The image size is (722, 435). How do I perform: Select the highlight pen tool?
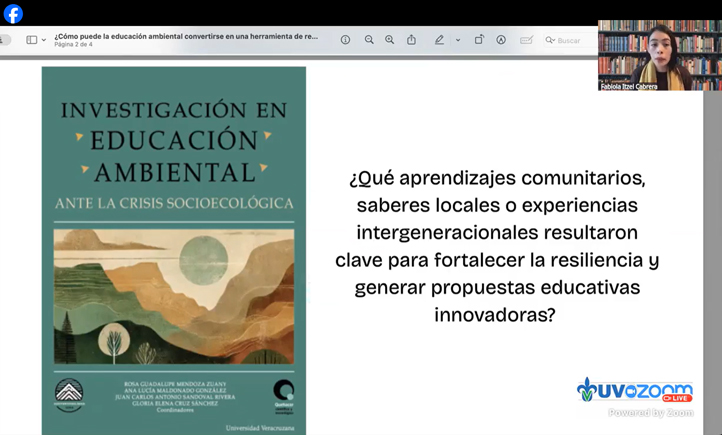(x=439, y=40)
